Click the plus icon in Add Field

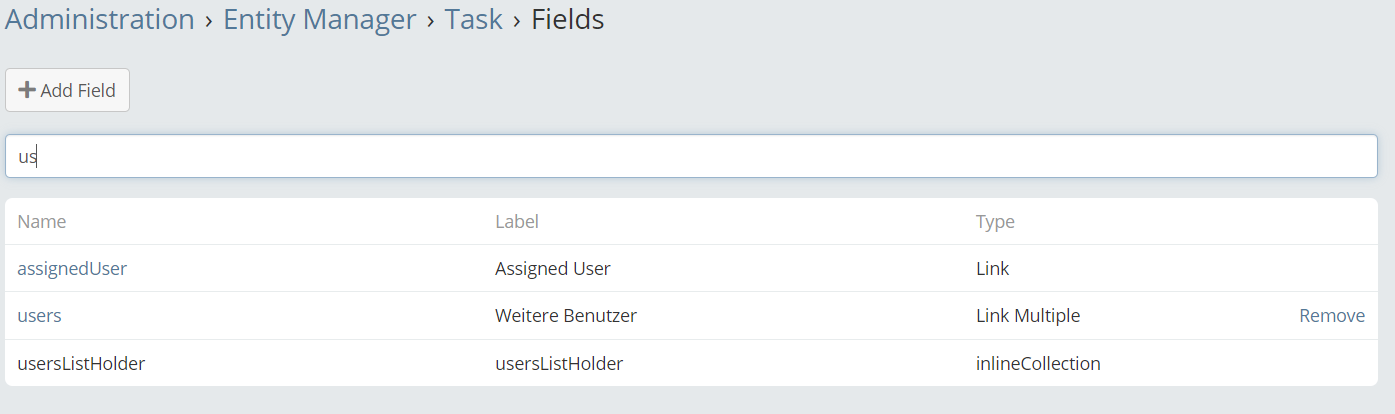pos(27,90)
